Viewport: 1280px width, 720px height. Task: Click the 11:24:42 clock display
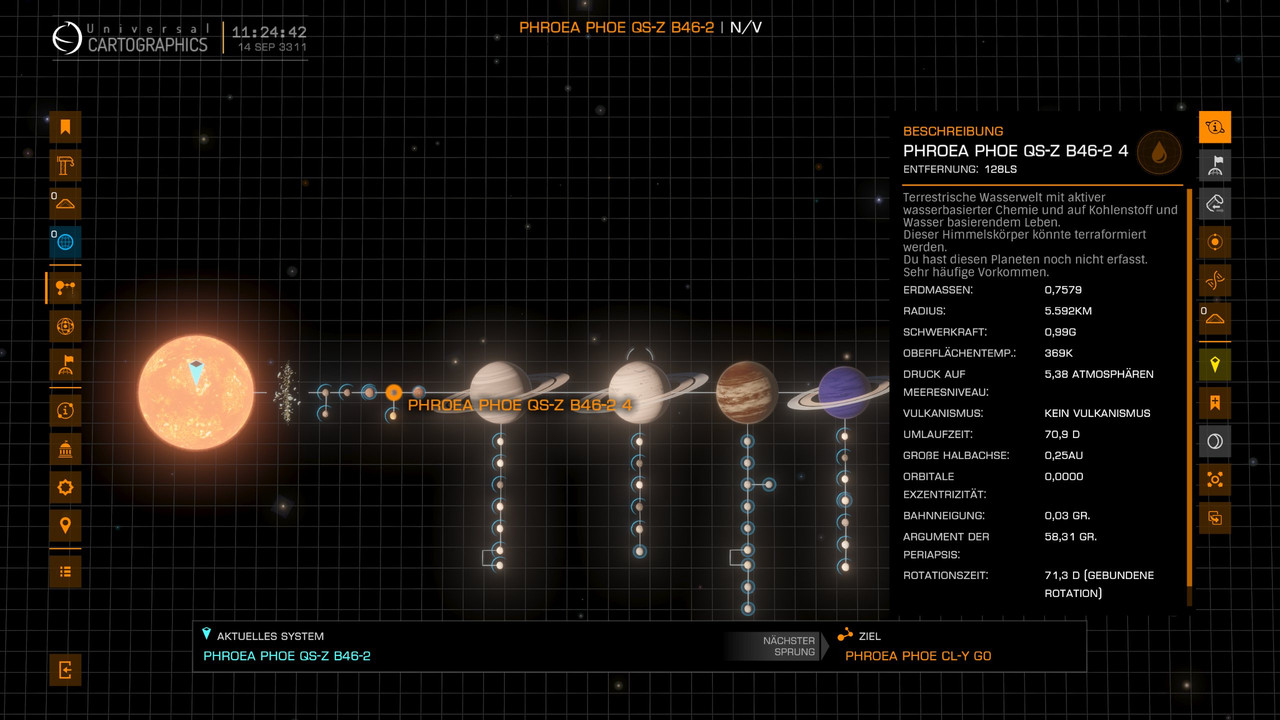[269, 32]
